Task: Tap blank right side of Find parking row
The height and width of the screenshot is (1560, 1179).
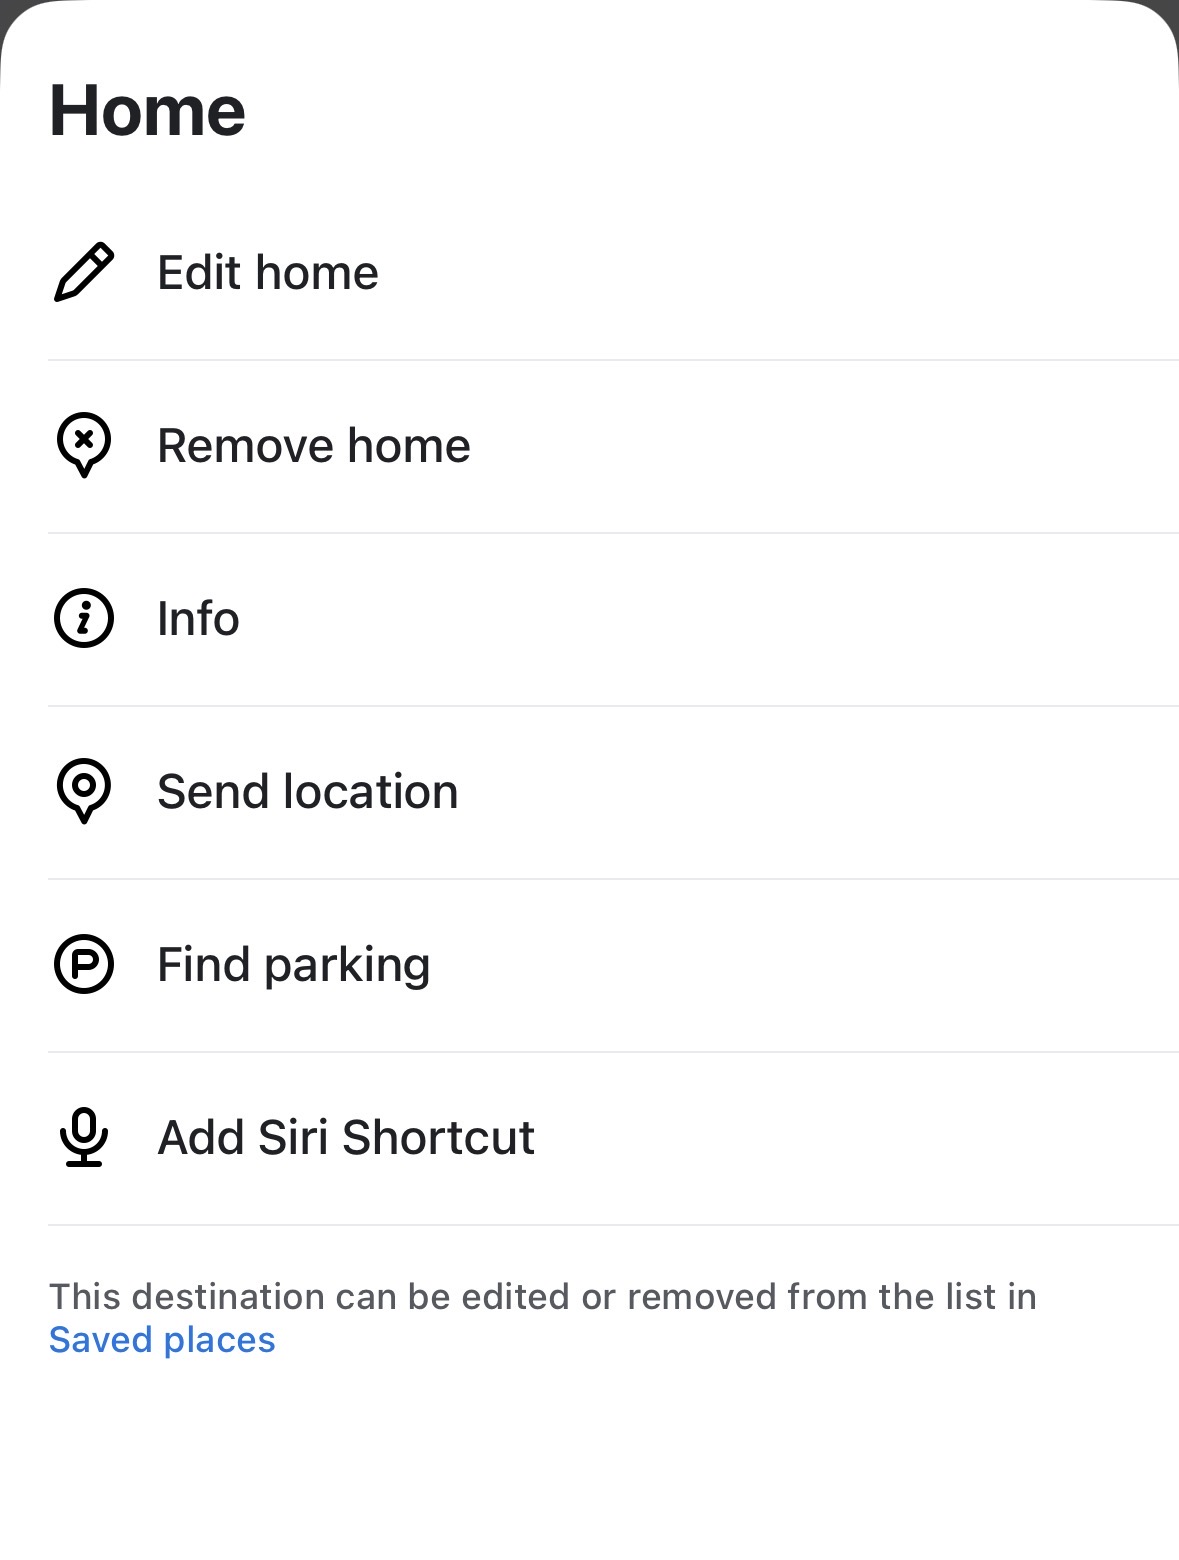Action: click(x=850, y=964)
